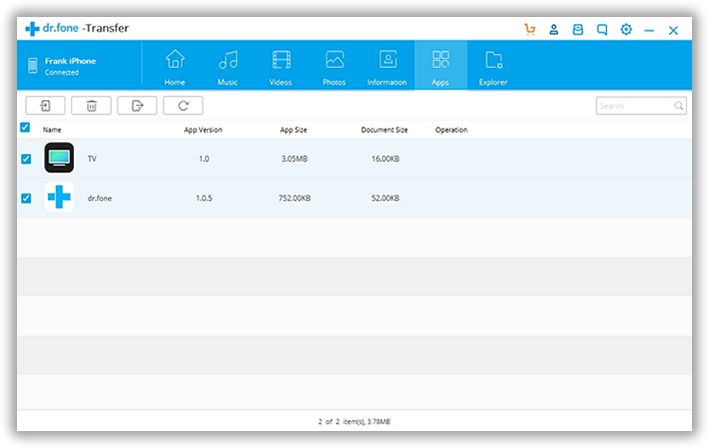Click version '1.0.5' of dr.fone app
The width and height of the screenshot is (709, 448).
click(x=204, y=198)
